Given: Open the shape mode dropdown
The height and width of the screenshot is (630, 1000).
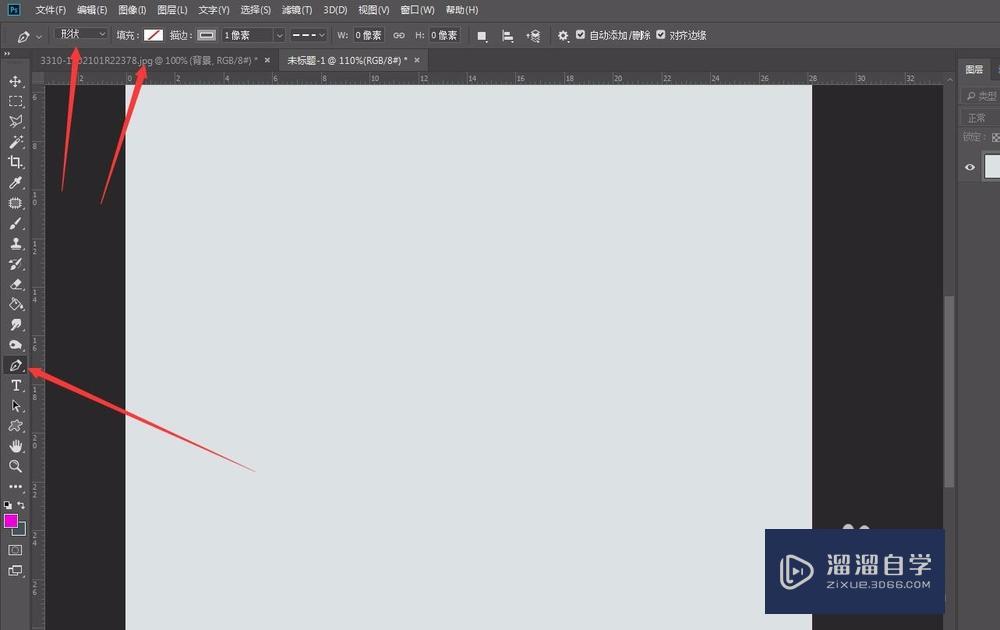Looking at the screenshot, I should 81,34.
